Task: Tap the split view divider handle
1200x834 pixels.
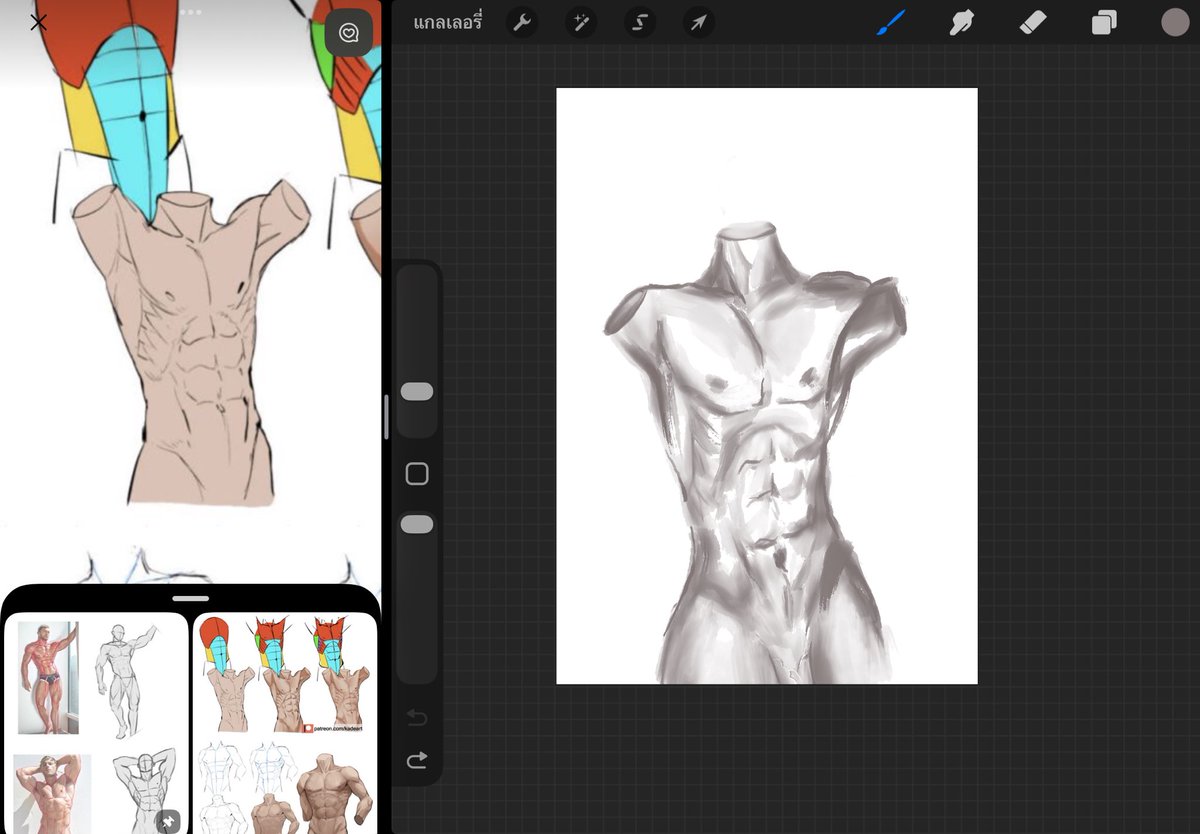Action: point(386,417)
